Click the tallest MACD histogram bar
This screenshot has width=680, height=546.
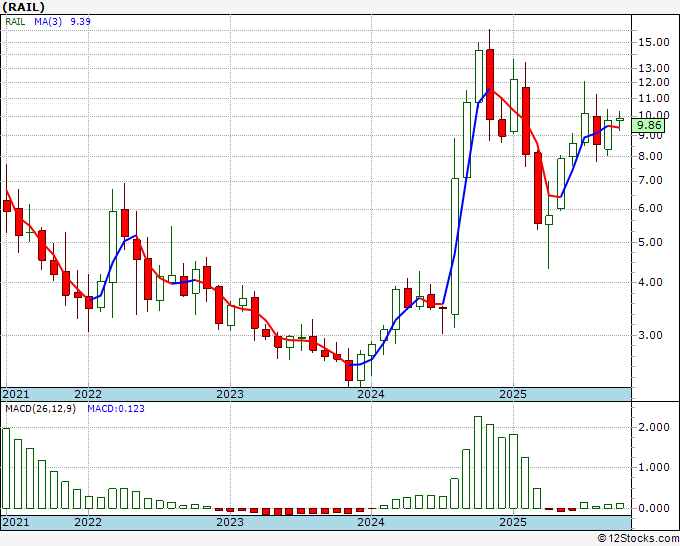pyautogui.click(x=478, y=464)
